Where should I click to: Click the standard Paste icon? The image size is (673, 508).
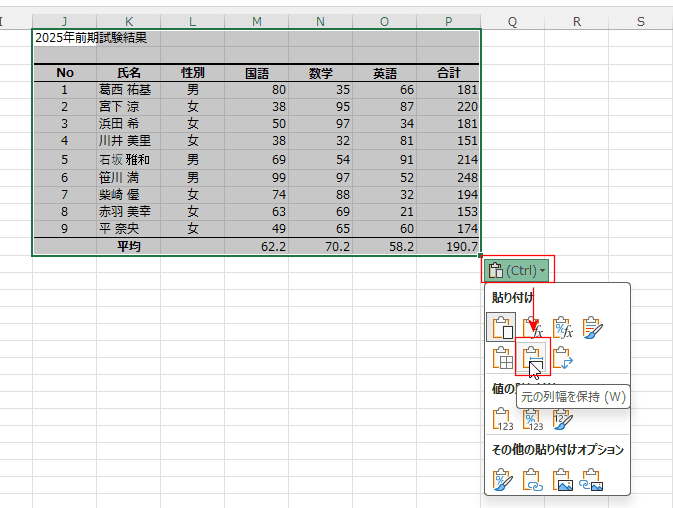coord(502,327)
